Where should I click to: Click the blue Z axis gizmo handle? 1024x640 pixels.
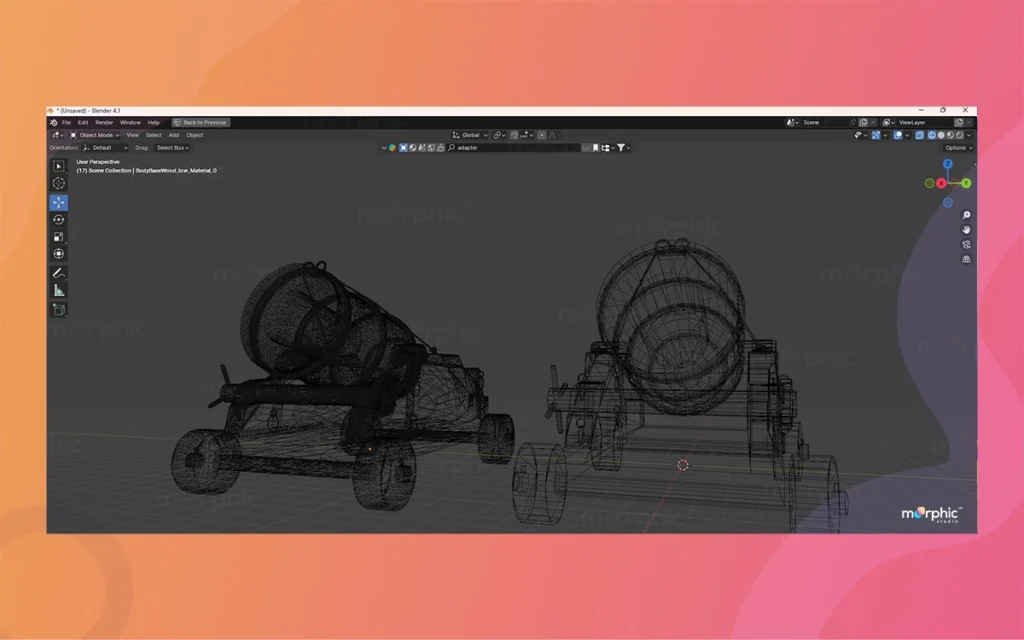(948, 164)
